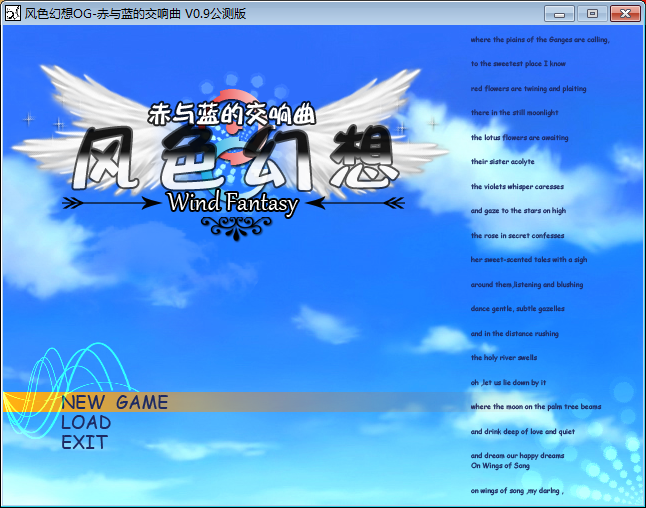Choose LOAD to continue a save
The image size is (646, 508).
point(86,422)
